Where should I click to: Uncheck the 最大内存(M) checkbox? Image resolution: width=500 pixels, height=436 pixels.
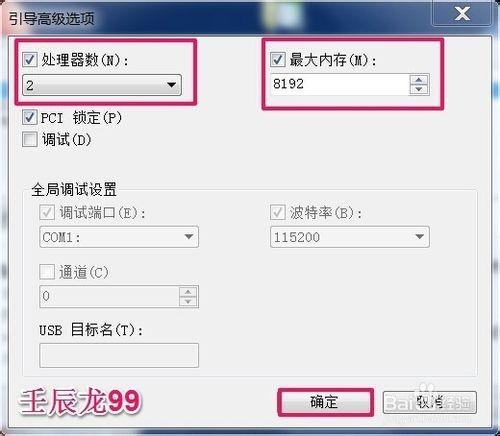277,60
